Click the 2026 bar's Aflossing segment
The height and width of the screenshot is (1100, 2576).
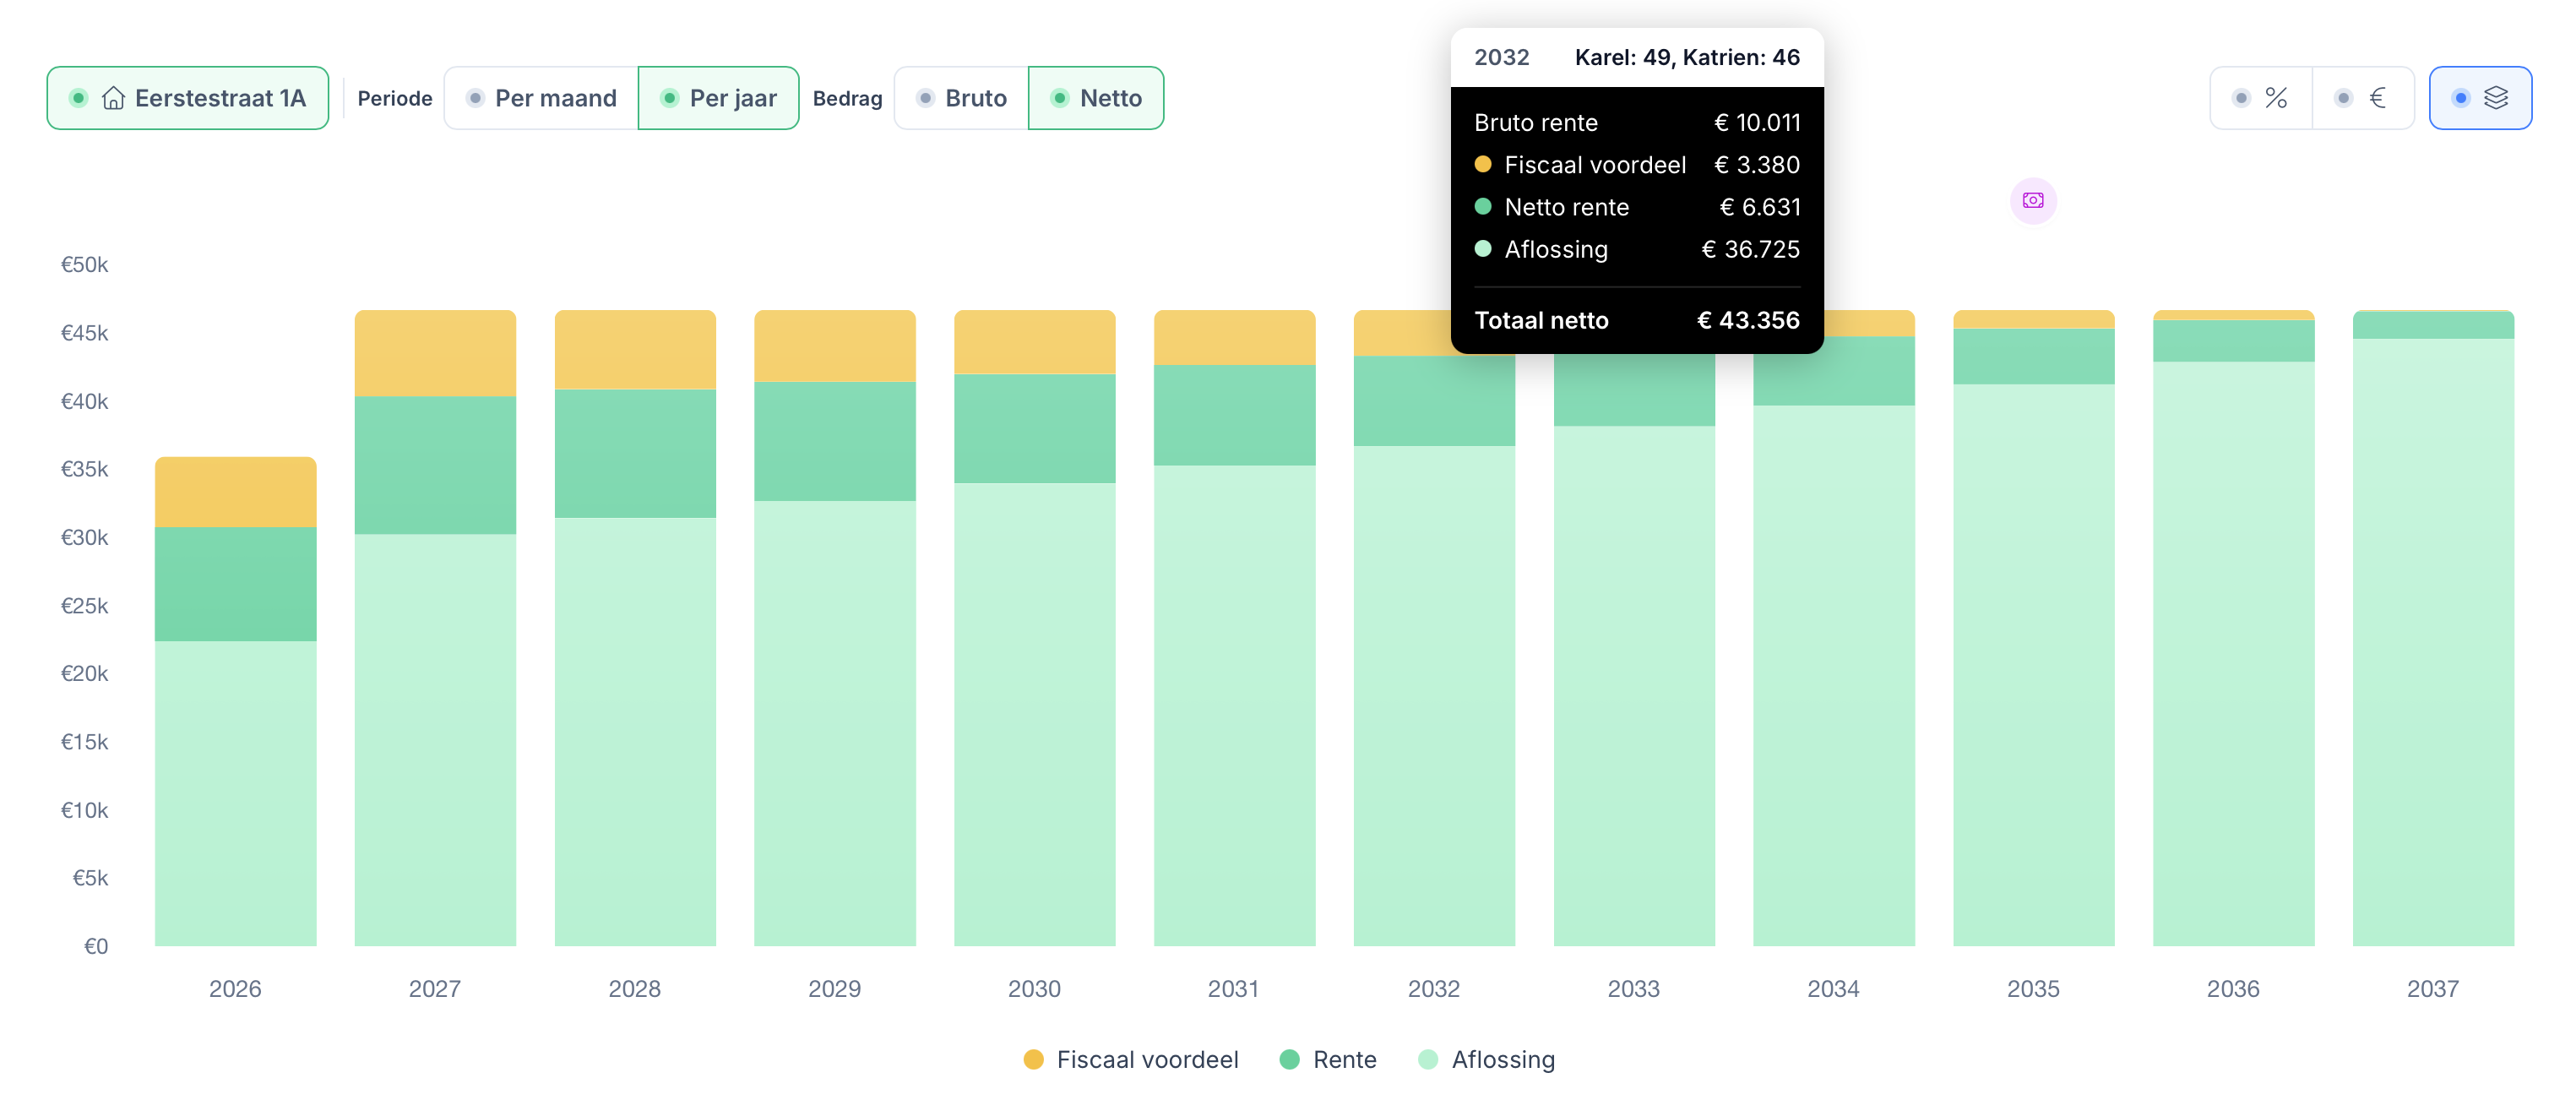click(236, 793)
